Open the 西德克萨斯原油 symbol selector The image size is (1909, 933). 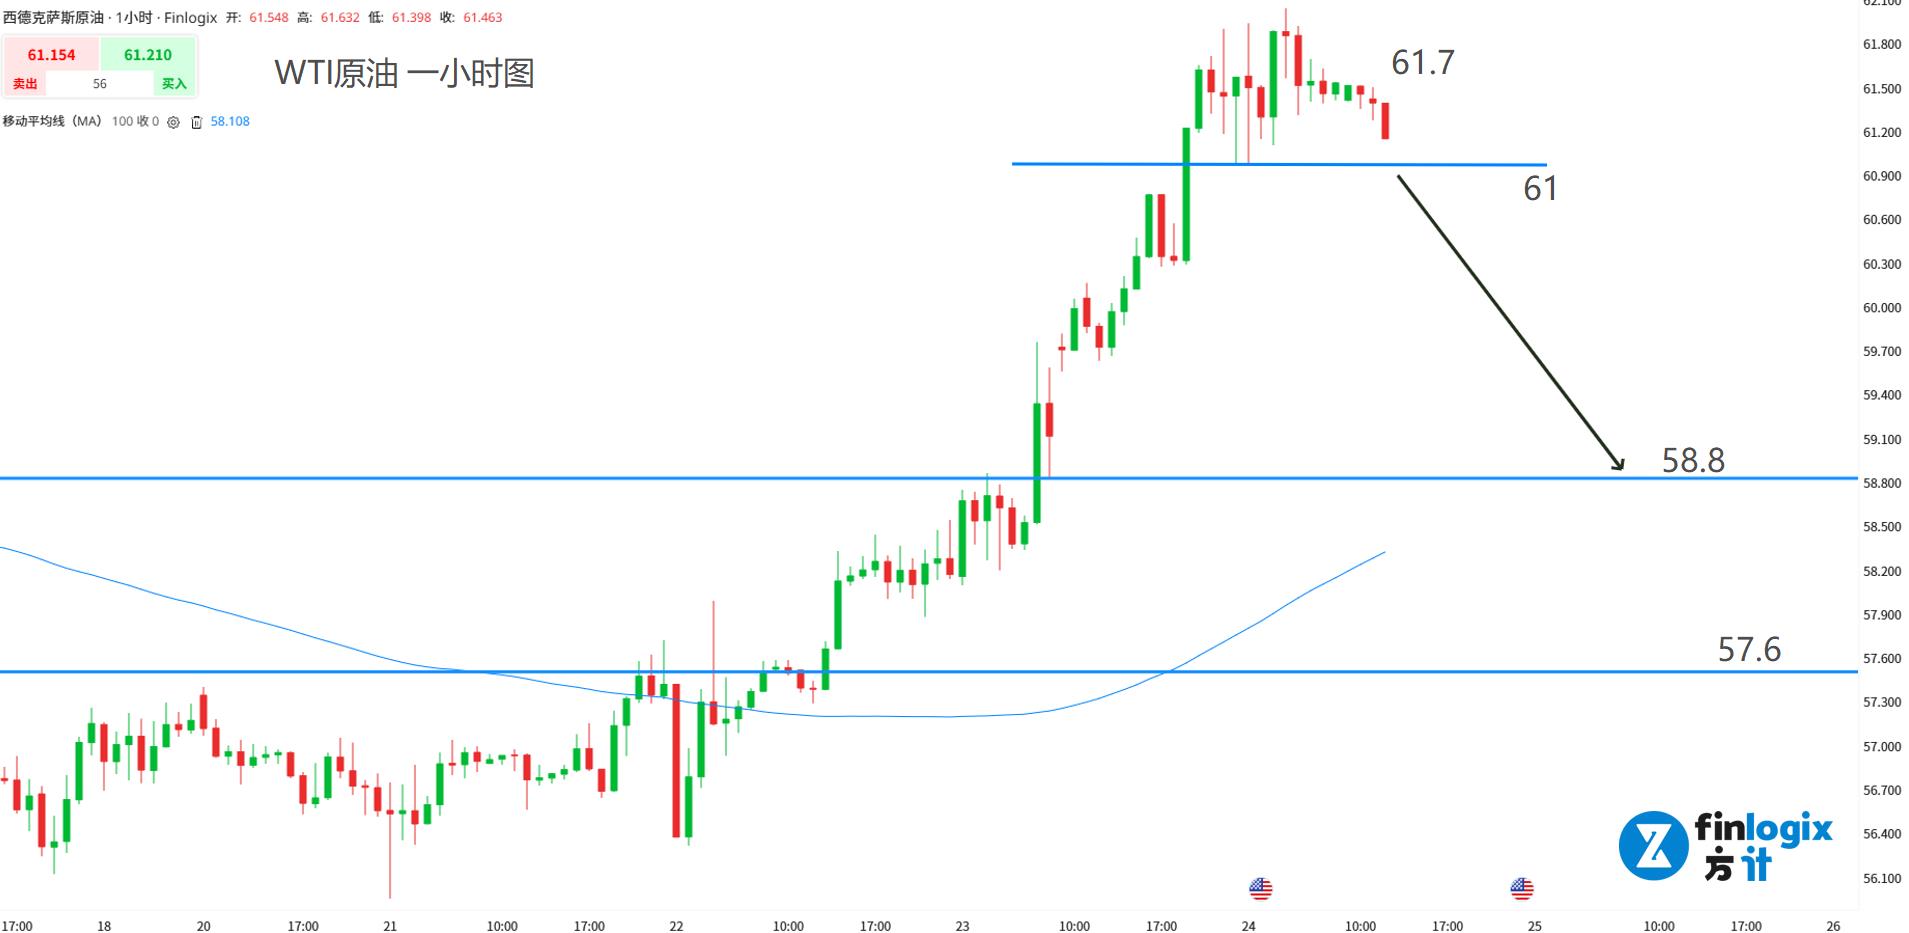click(53, 18)
